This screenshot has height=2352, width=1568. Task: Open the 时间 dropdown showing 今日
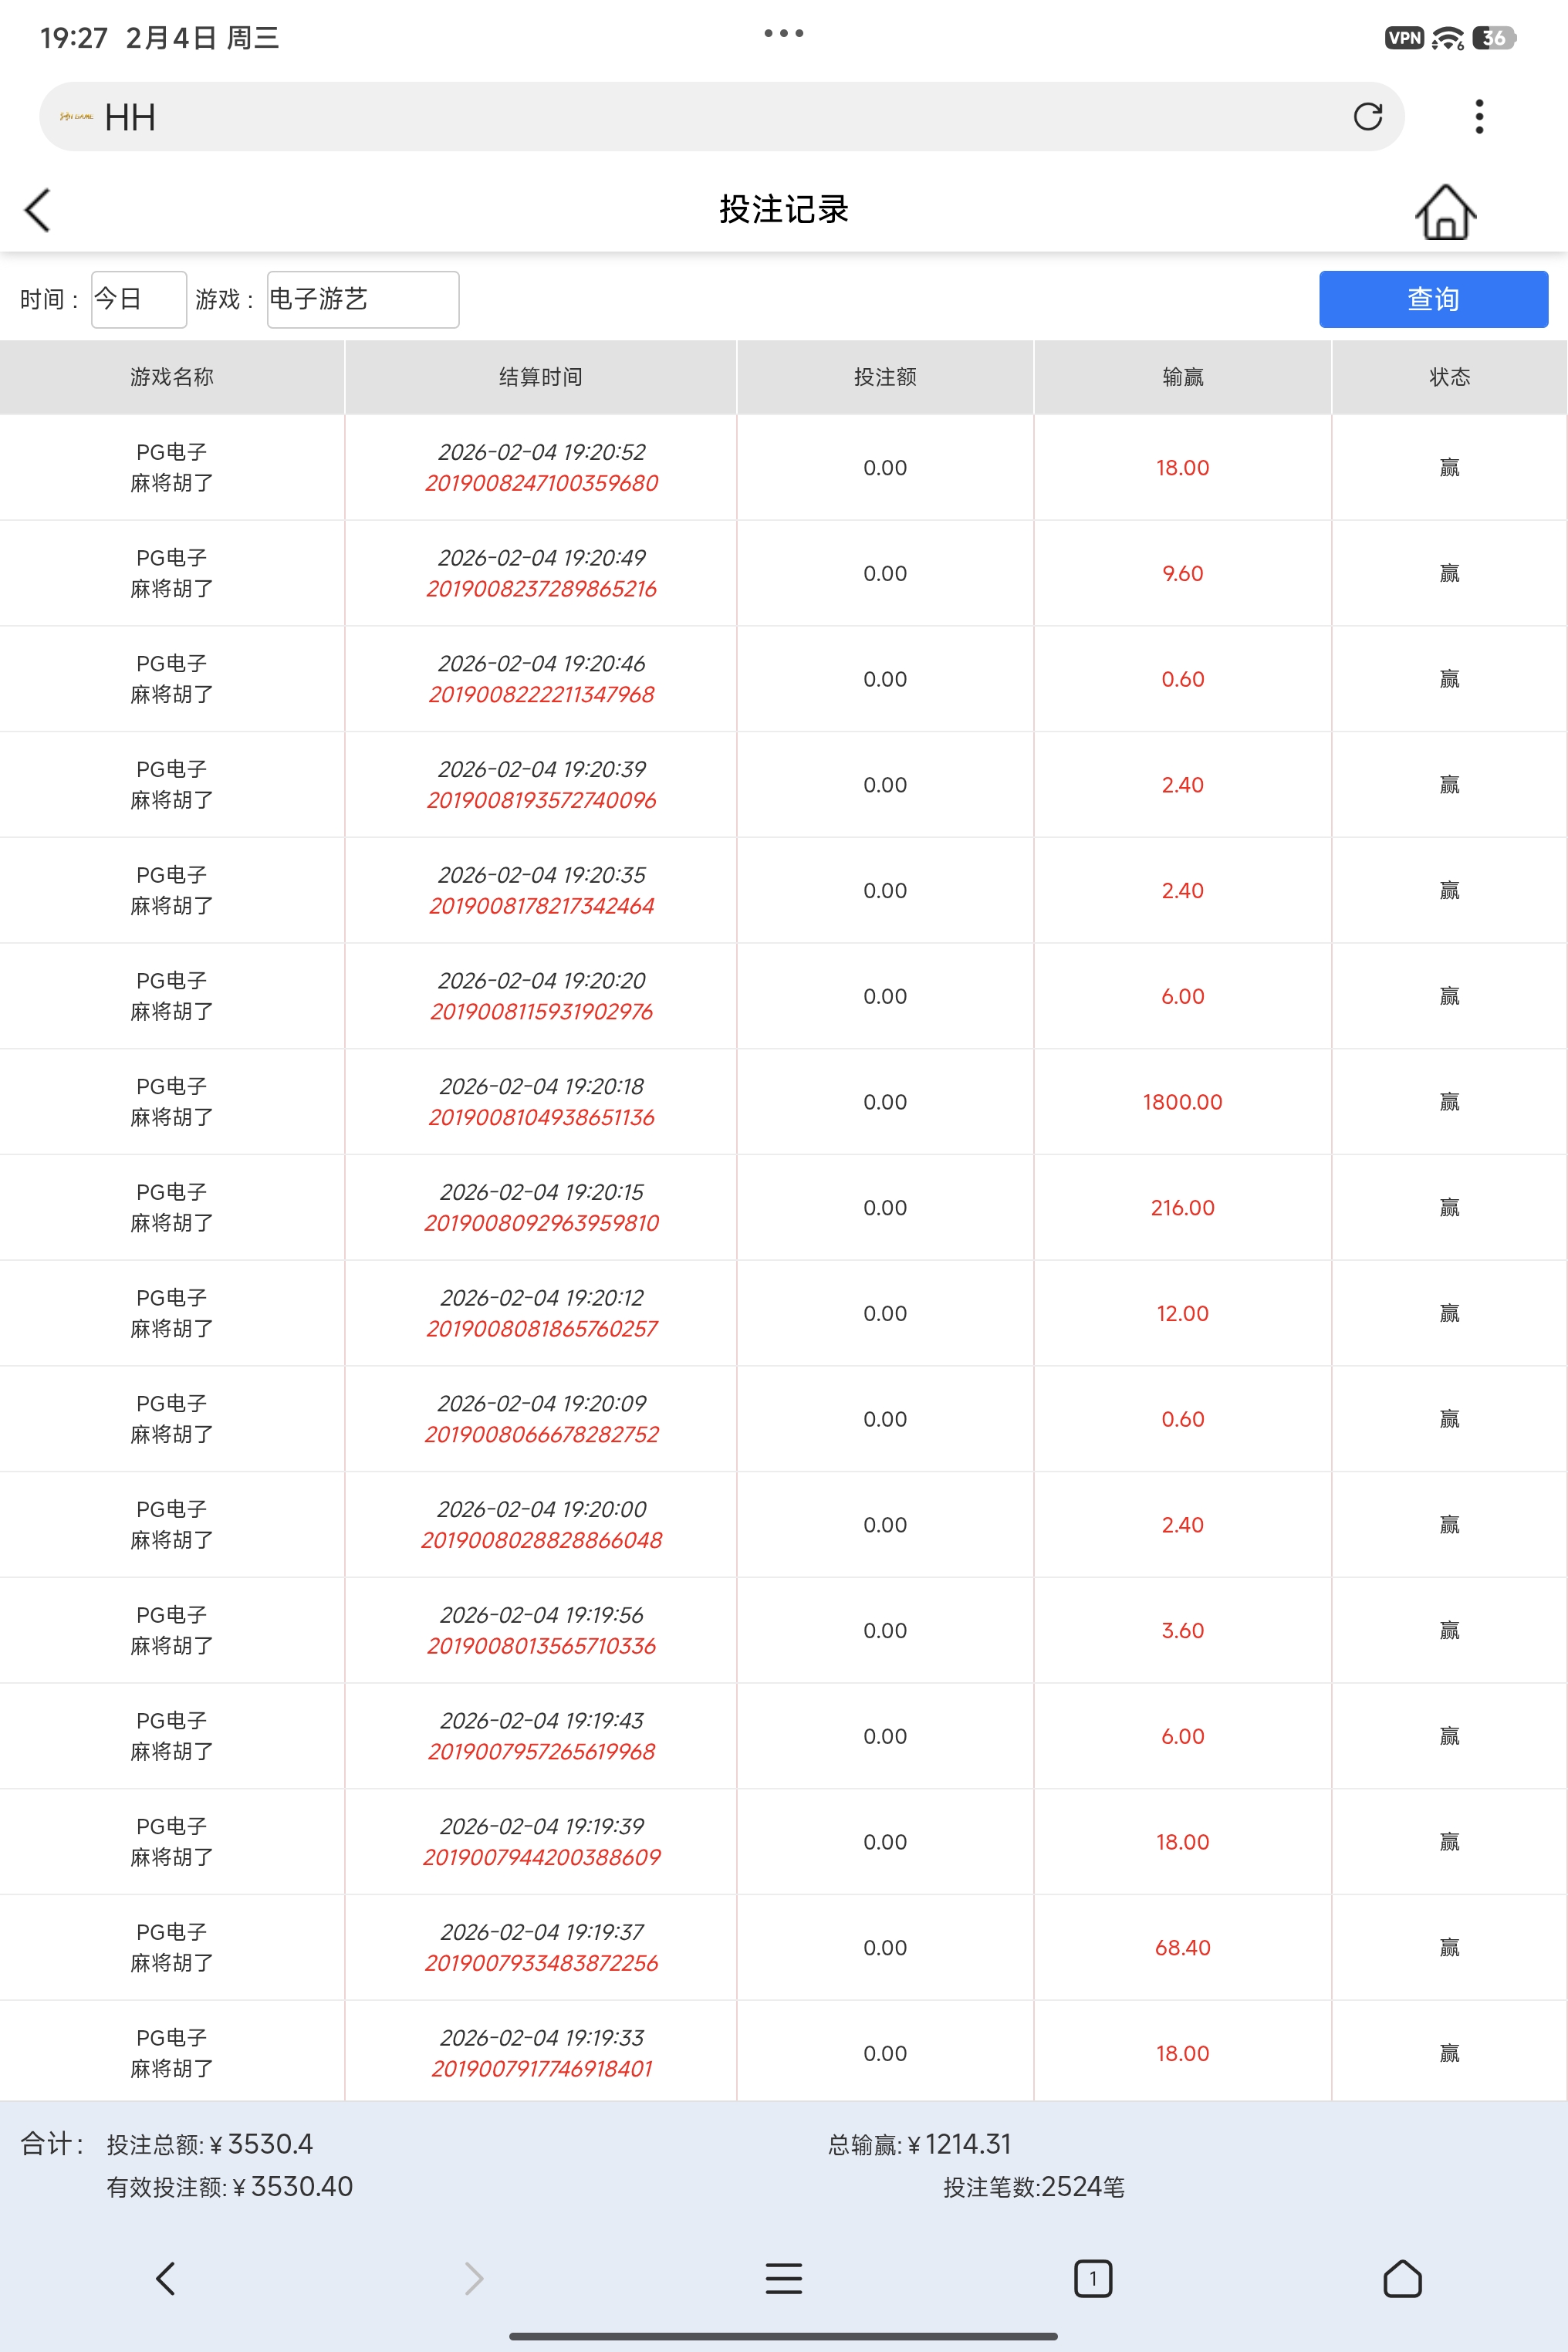click(138, 299)
